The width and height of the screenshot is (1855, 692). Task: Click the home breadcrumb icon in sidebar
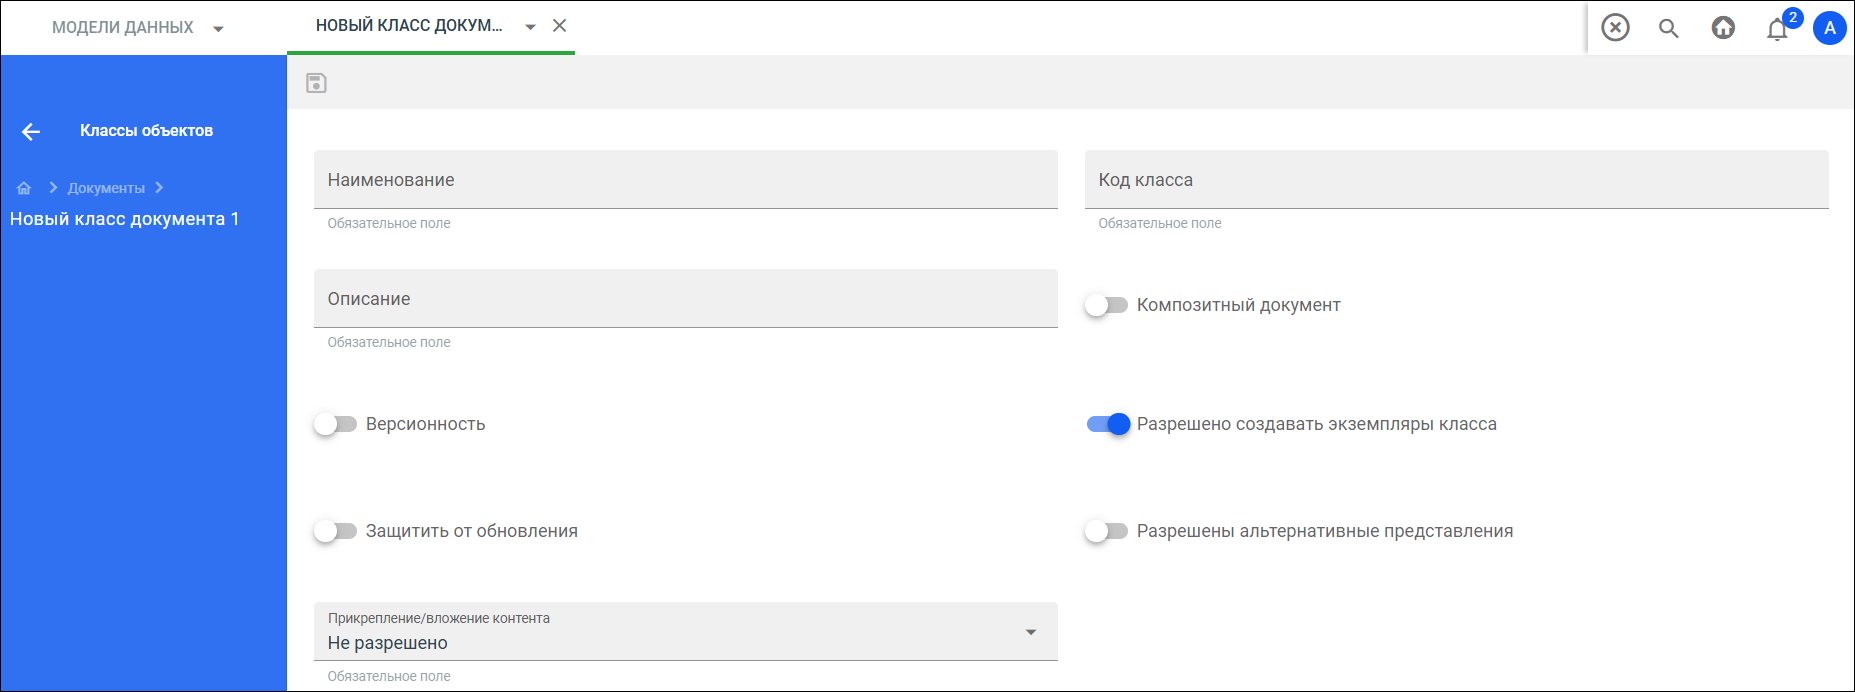click(x=24, y=188)
